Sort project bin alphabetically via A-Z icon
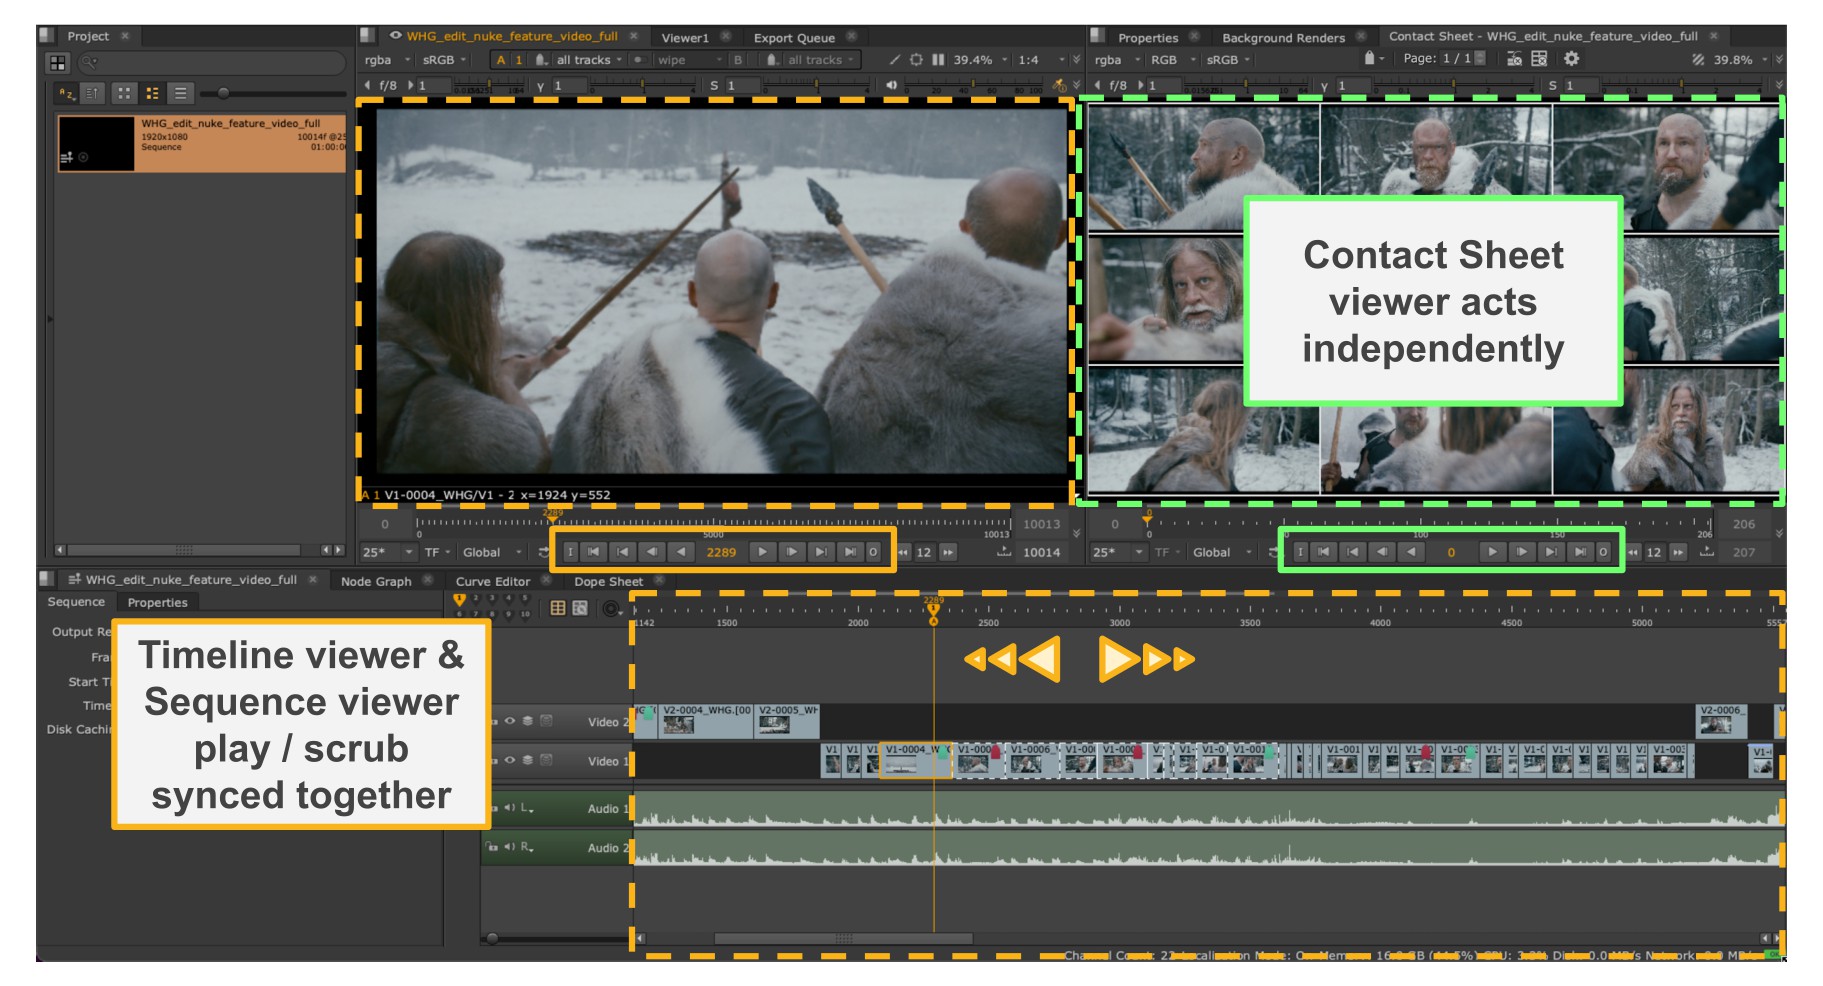 pos(67,94)
